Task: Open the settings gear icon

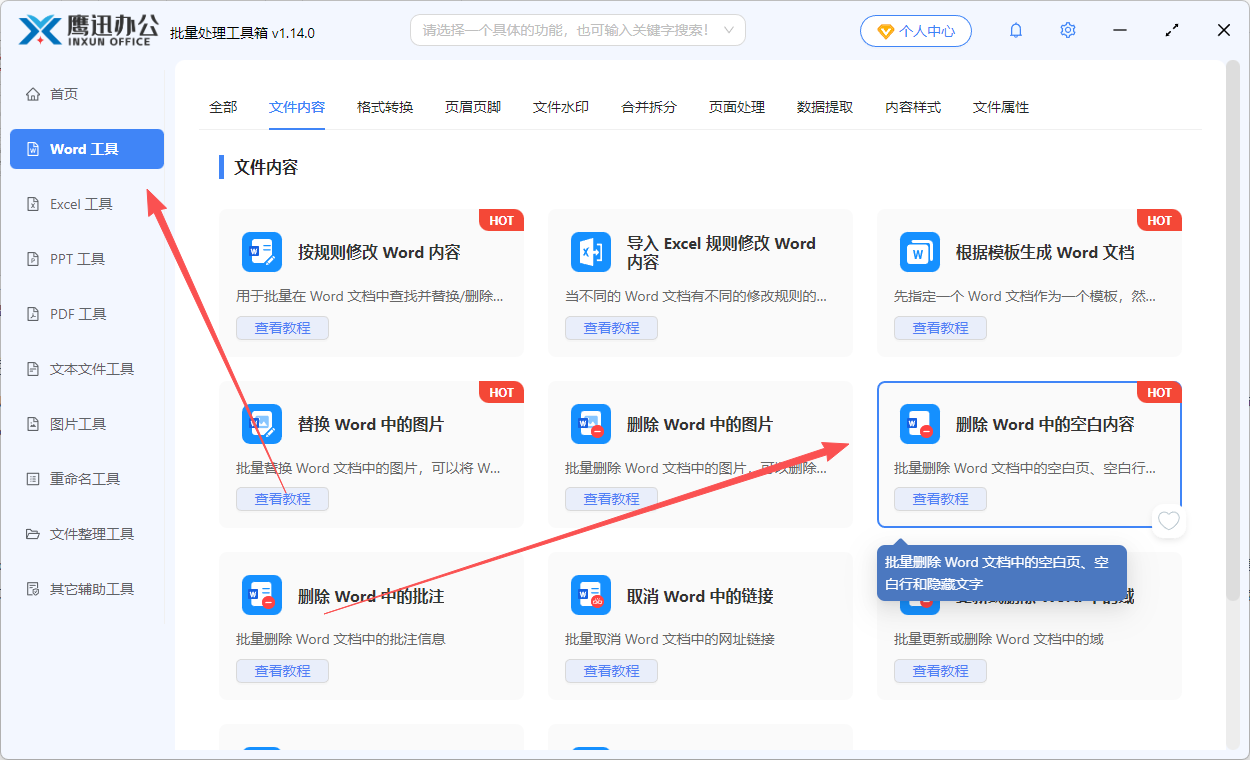Action: click(1067, 30)
